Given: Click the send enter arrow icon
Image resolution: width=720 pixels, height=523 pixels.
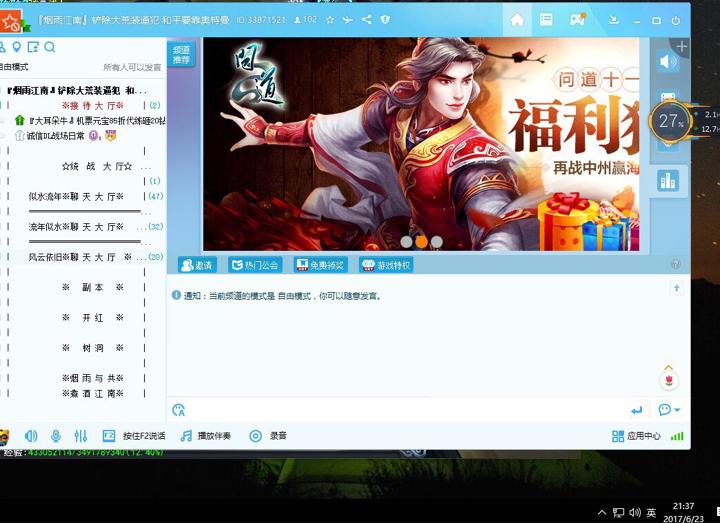Looking at the screenshot, I should pyautogui.click(x=636, y=410).
